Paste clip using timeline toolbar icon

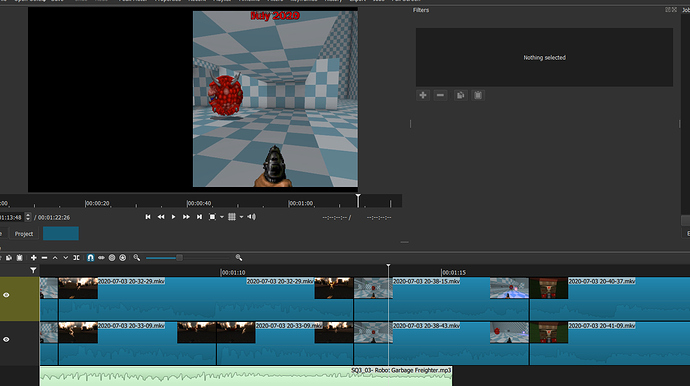pos(19,258)
